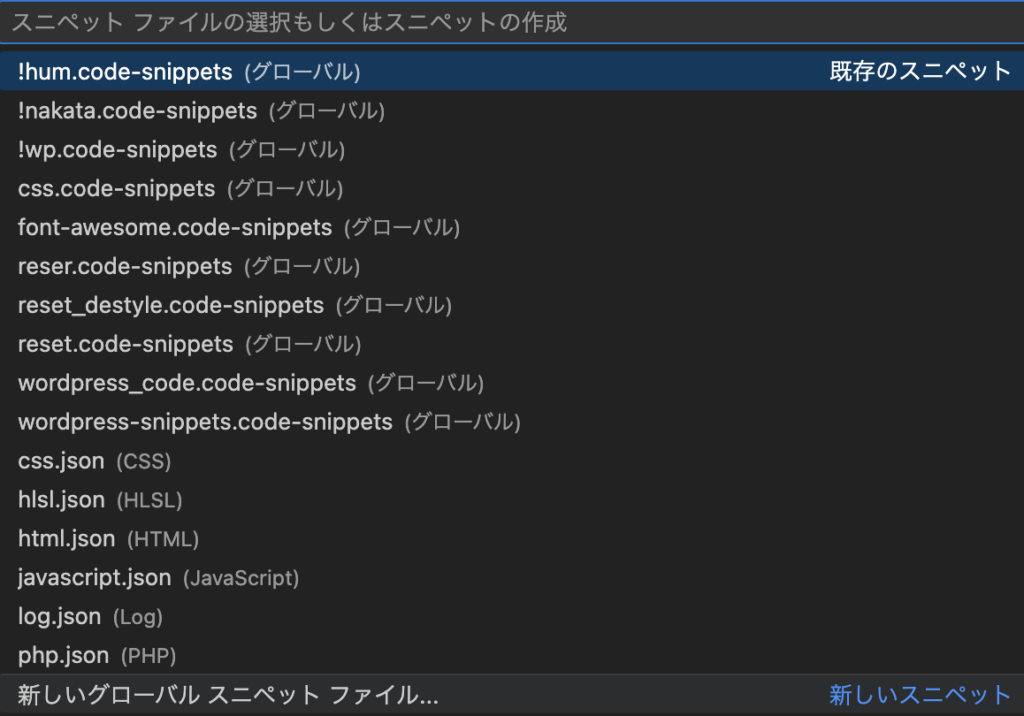Select hlsl.json HLSL snippet file
The width and height of the screenshot is (1024, 716).
tap(61, 500)
